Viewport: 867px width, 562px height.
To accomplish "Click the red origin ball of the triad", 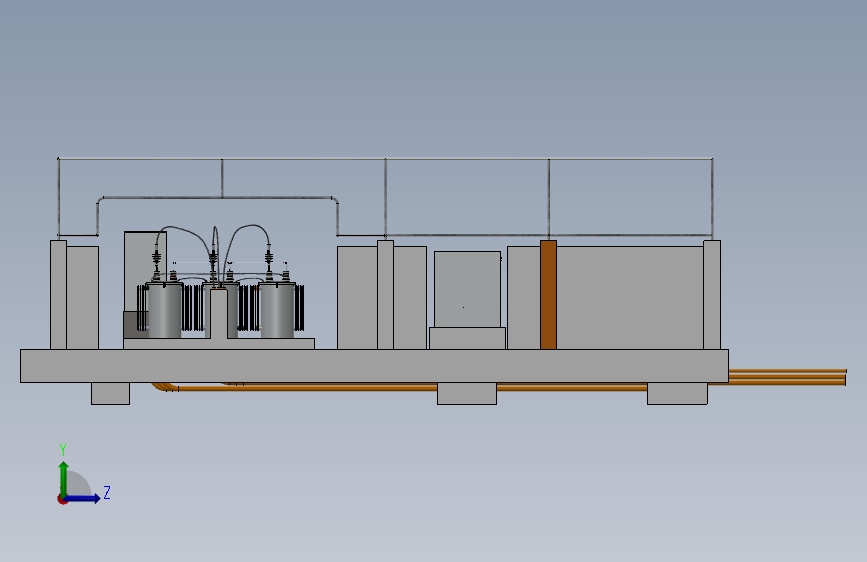I will point(62,499).
